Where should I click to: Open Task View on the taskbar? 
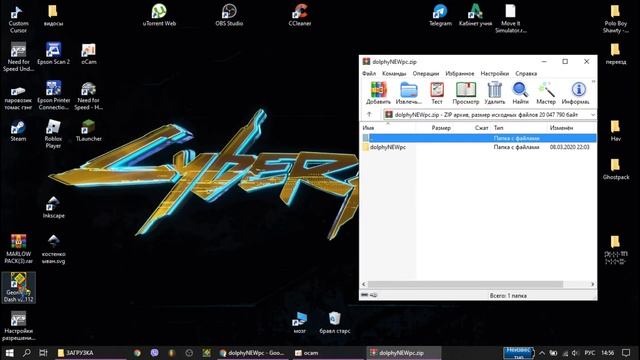(43, 353)
